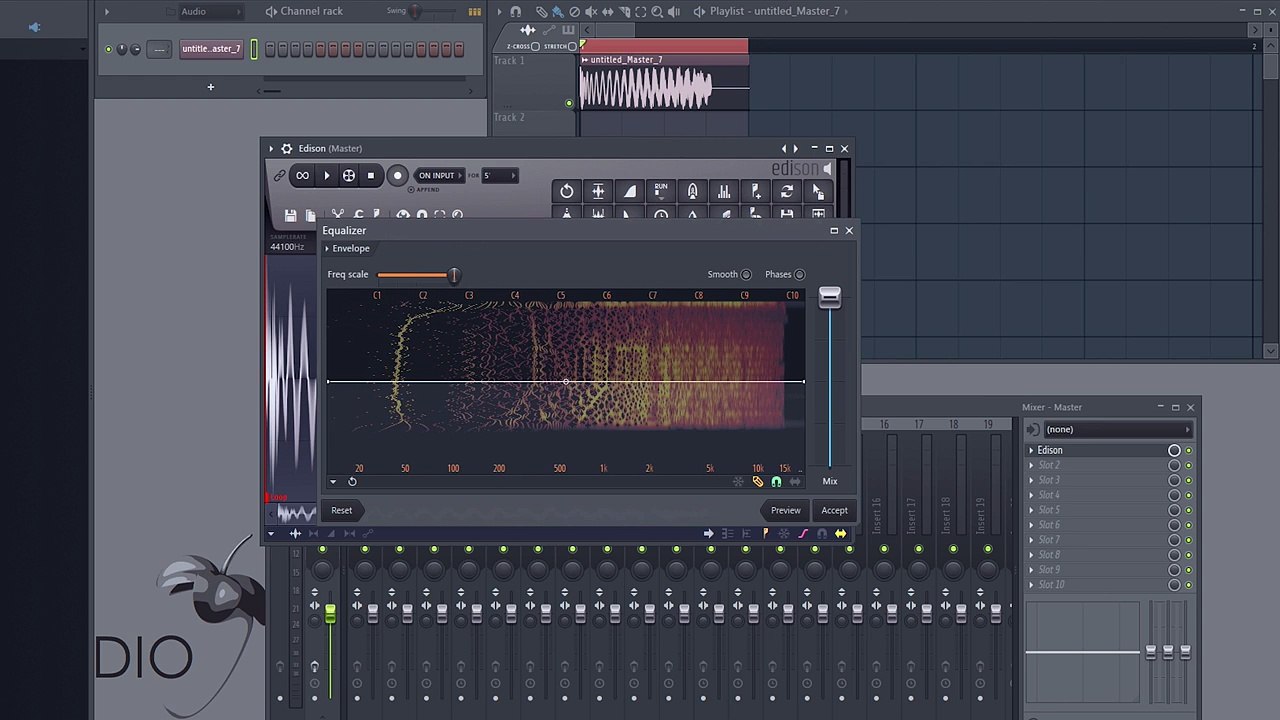Click Edison's play button
Image resolution: width=1280 pixels, height=720 pixels.
326,176
